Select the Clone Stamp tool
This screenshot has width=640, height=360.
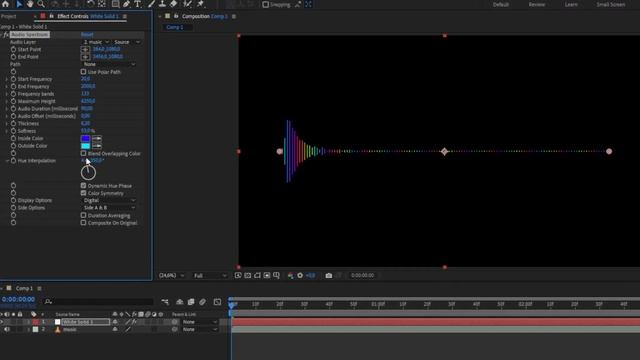162,4
